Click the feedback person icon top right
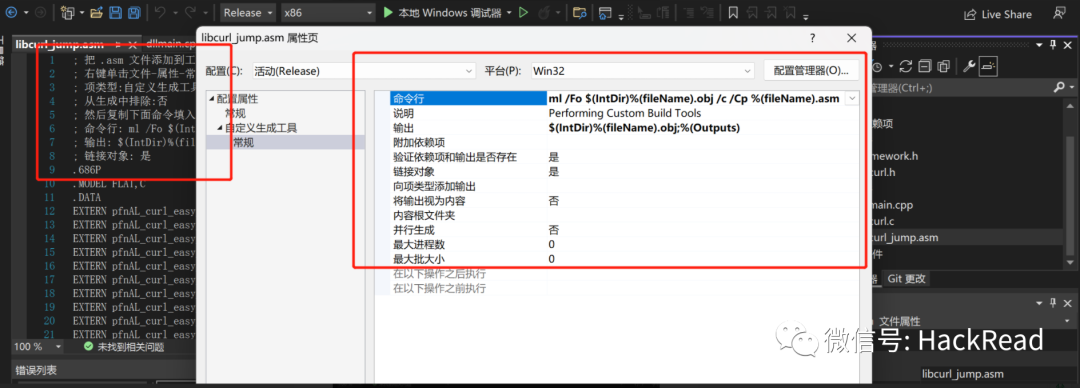Image resolution: width=1080 pixels, height=388 pixels. click(1059, 13)
